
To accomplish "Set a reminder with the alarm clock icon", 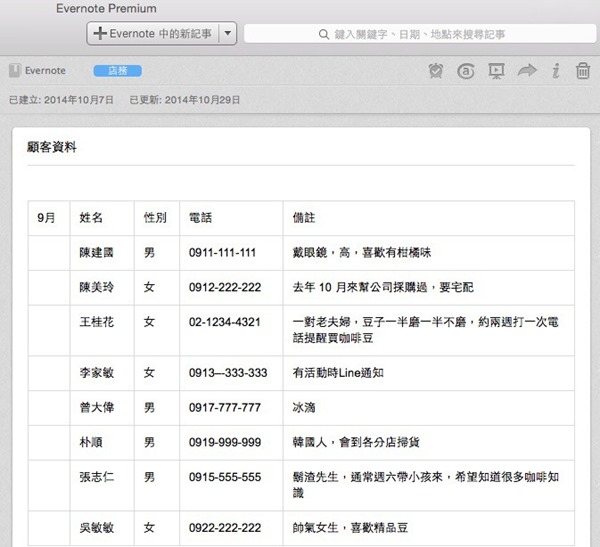I will [x=436, y=71].
